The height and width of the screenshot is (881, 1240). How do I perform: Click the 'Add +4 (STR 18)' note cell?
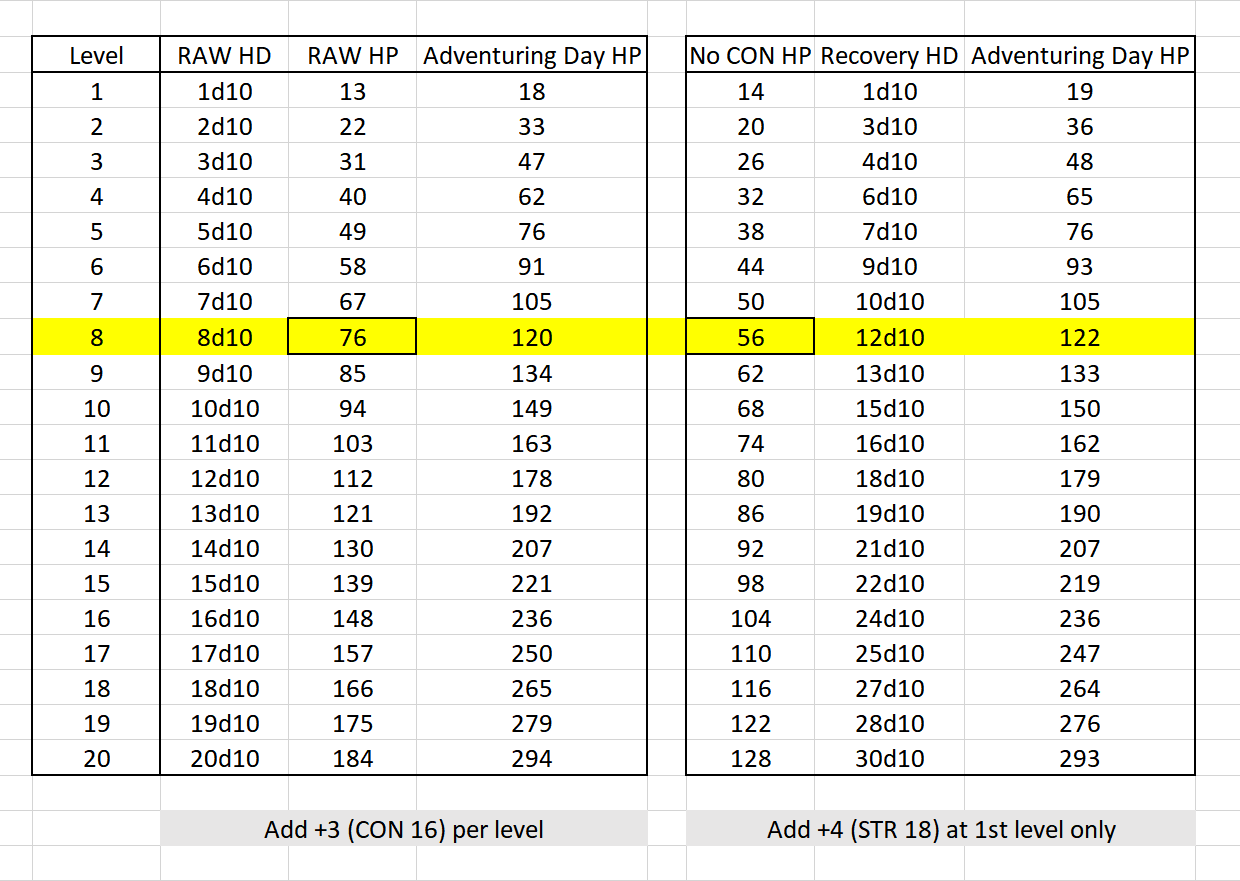point(940,829)
